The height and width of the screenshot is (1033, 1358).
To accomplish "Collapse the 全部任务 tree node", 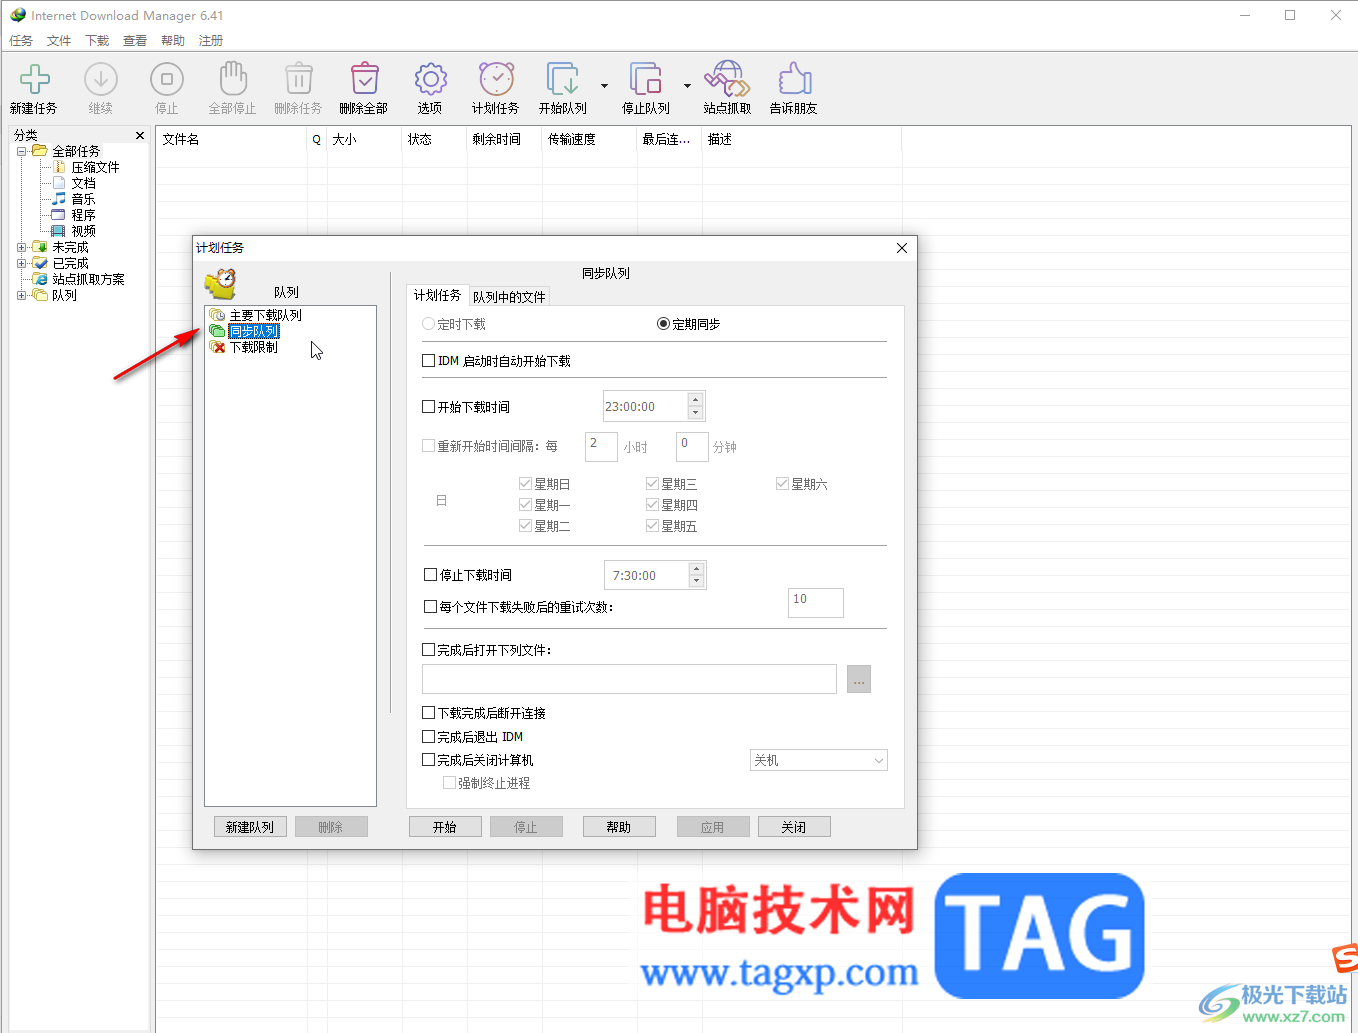I will (x=22, y=151).
